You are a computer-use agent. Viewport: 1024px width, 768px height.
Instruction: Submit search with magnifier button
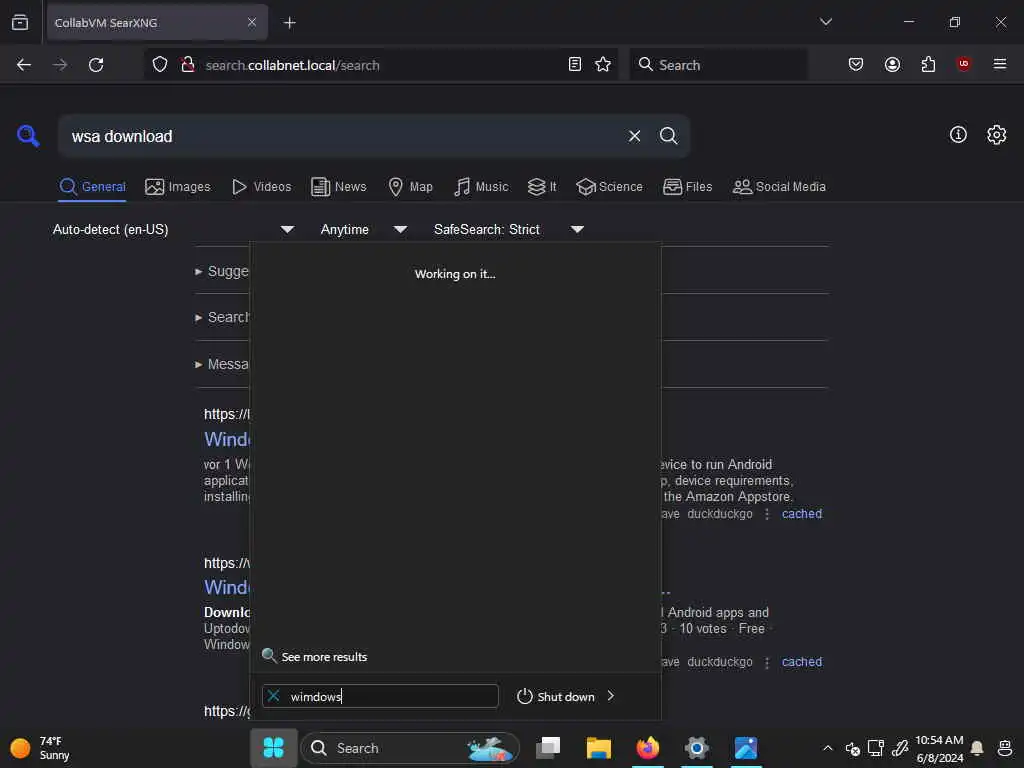pyautogui.click(x=668, y=136)
